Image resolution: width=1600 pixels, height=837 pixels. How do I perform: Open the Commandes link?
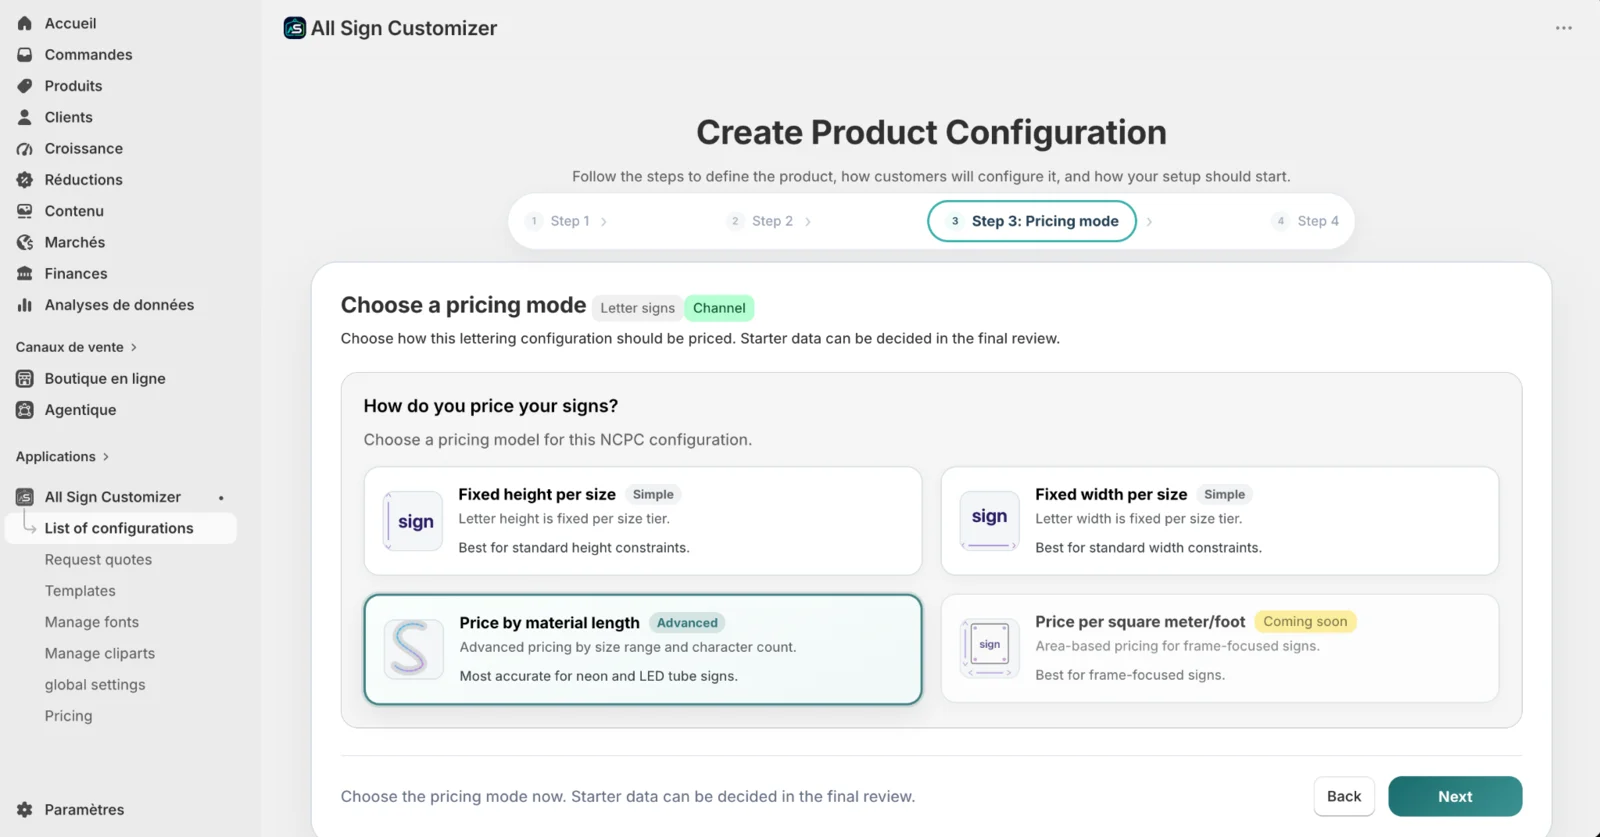click(88, 54)
